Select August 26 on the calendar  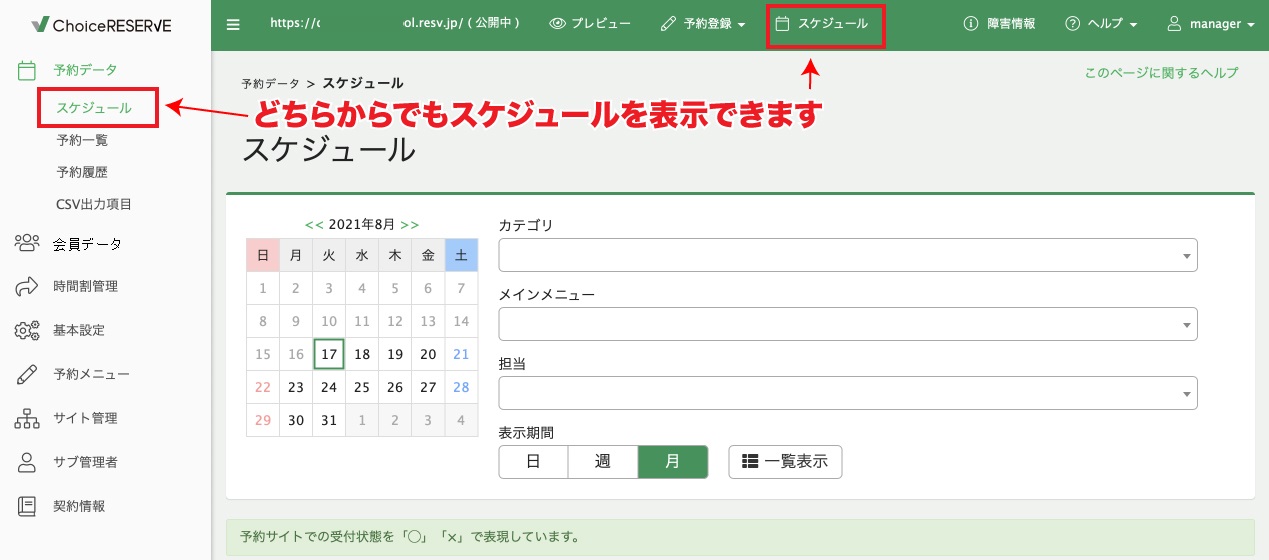(395, 387)
